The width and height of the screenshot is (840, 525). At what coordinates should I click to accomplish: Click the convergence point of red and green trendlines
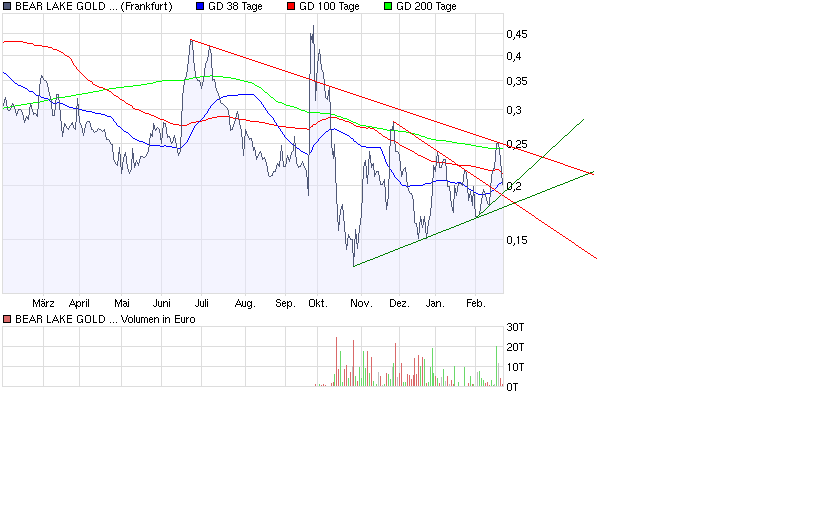point(592,172)
